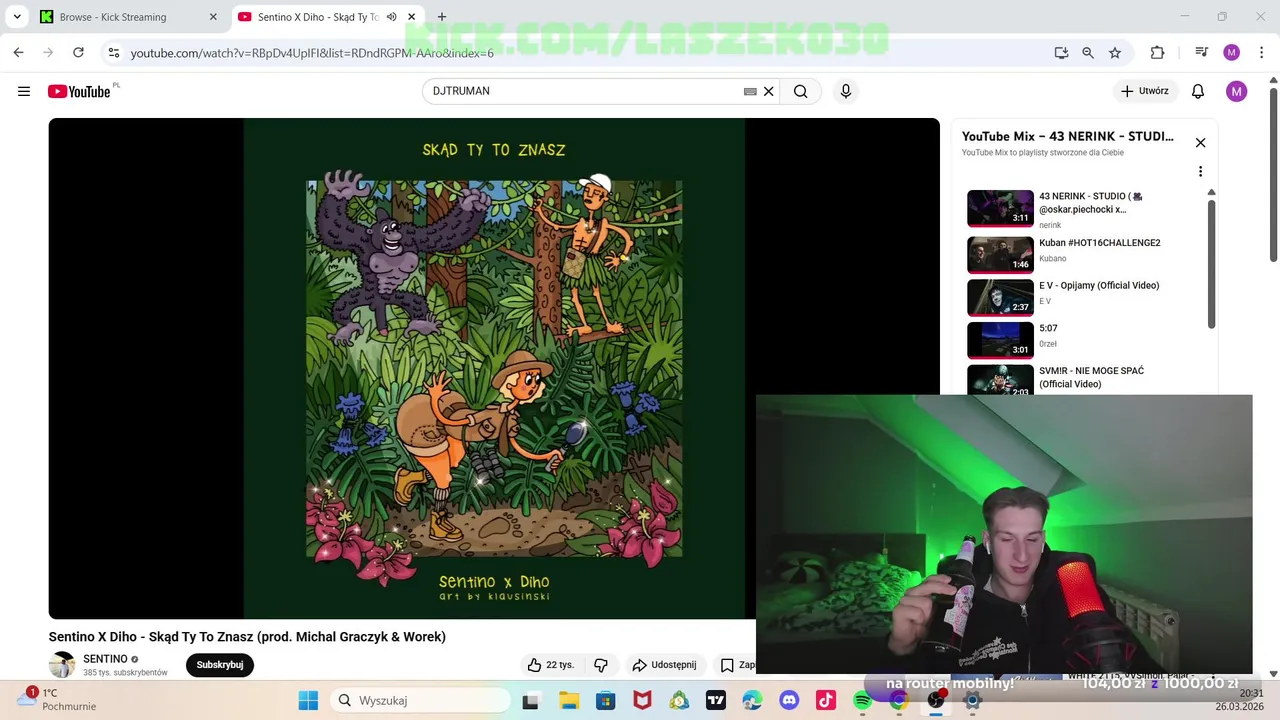This screenshot has height=720, width=1280.
Task: Reload the YouTube page
Action: coord(78,53)
